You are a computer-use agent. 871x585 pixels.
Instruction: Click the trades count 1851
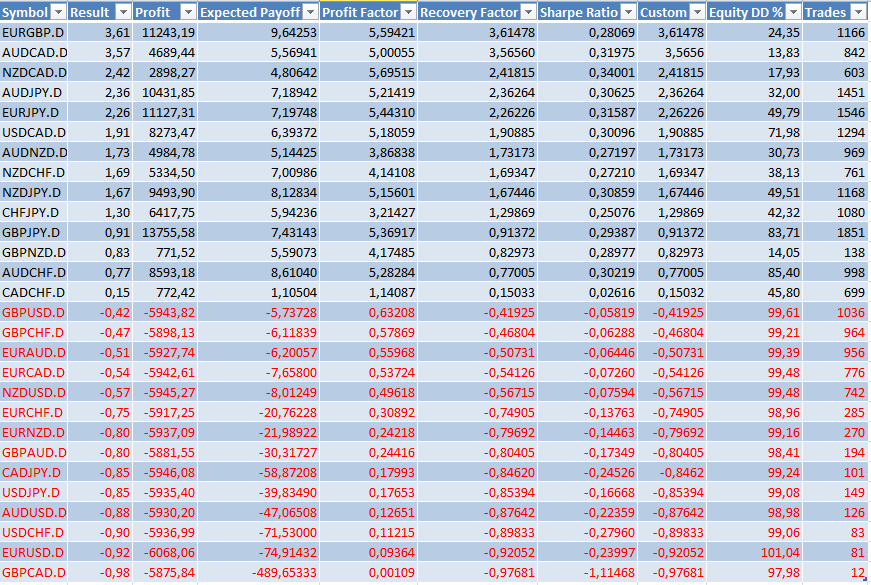(x=850, y=233)
